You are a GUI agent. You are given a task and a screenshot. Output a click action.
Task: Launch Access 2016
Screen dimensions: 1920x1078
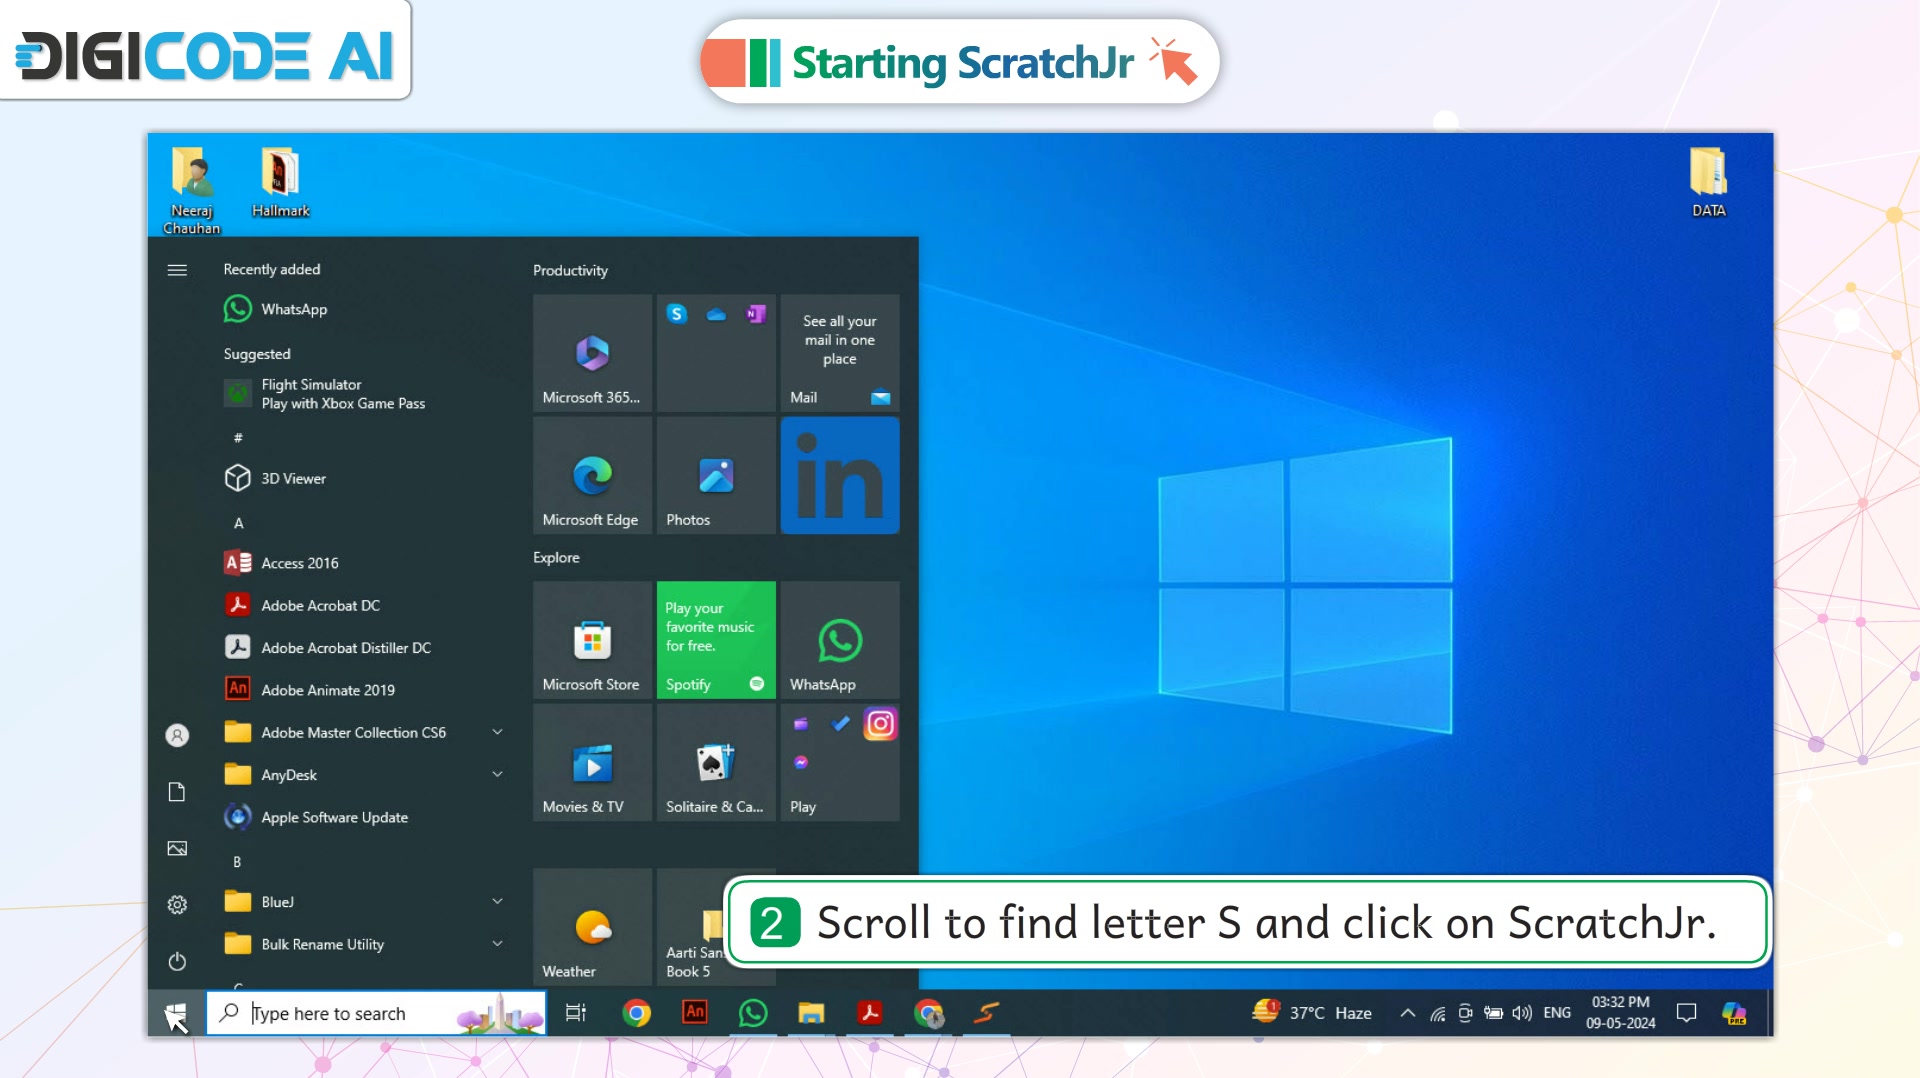(x=281, y=563)
